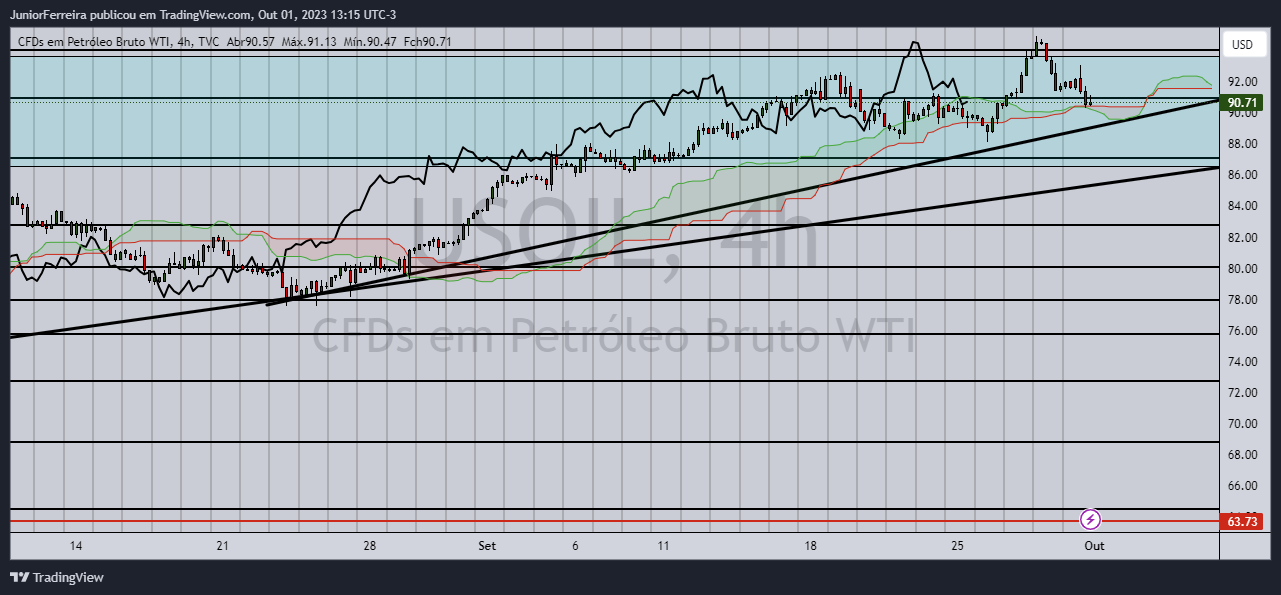Click the '11' date axis label

point(664,546)
